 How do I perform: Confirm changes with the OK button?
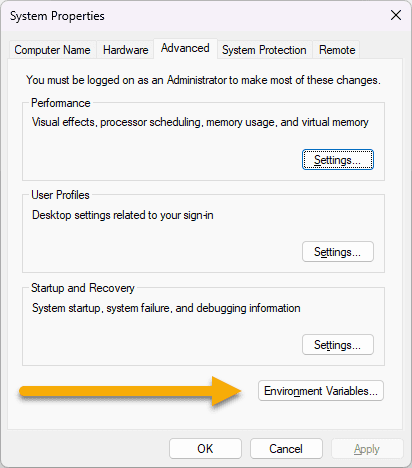pos(205,449)
